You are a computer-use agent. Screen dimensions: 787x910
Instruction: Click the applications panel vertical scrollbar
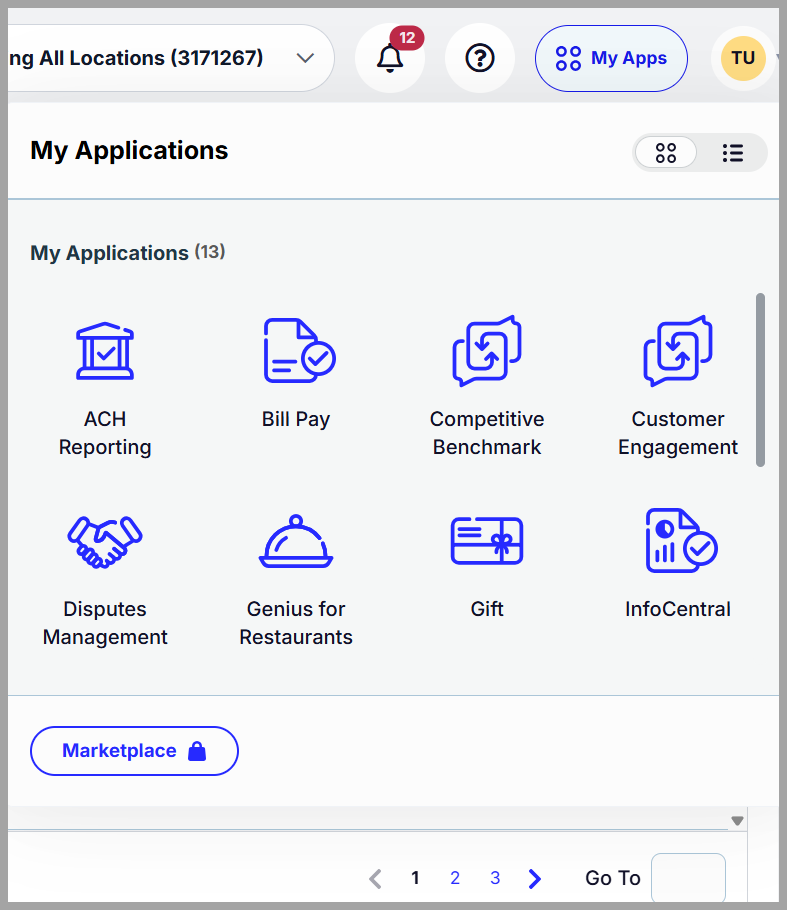point(760,380)
